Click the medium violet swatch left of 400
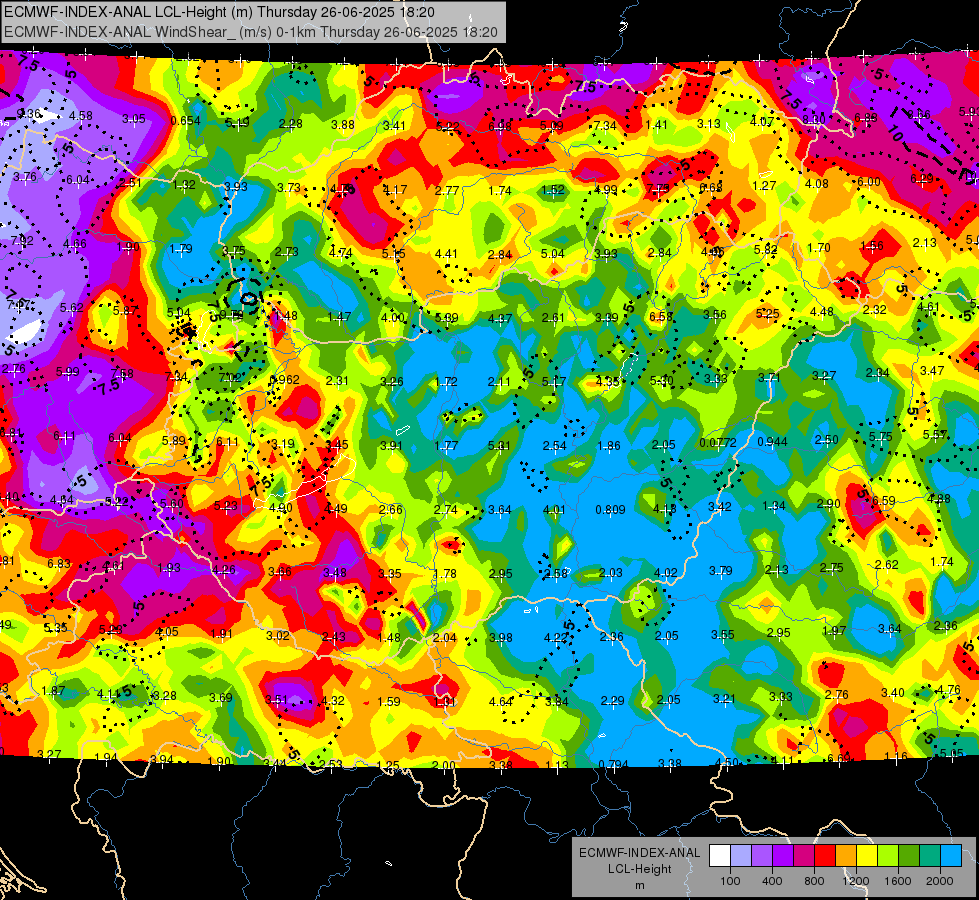Image resolution: width=979 pixels, height=900 pixels. [x=762, y=856]
